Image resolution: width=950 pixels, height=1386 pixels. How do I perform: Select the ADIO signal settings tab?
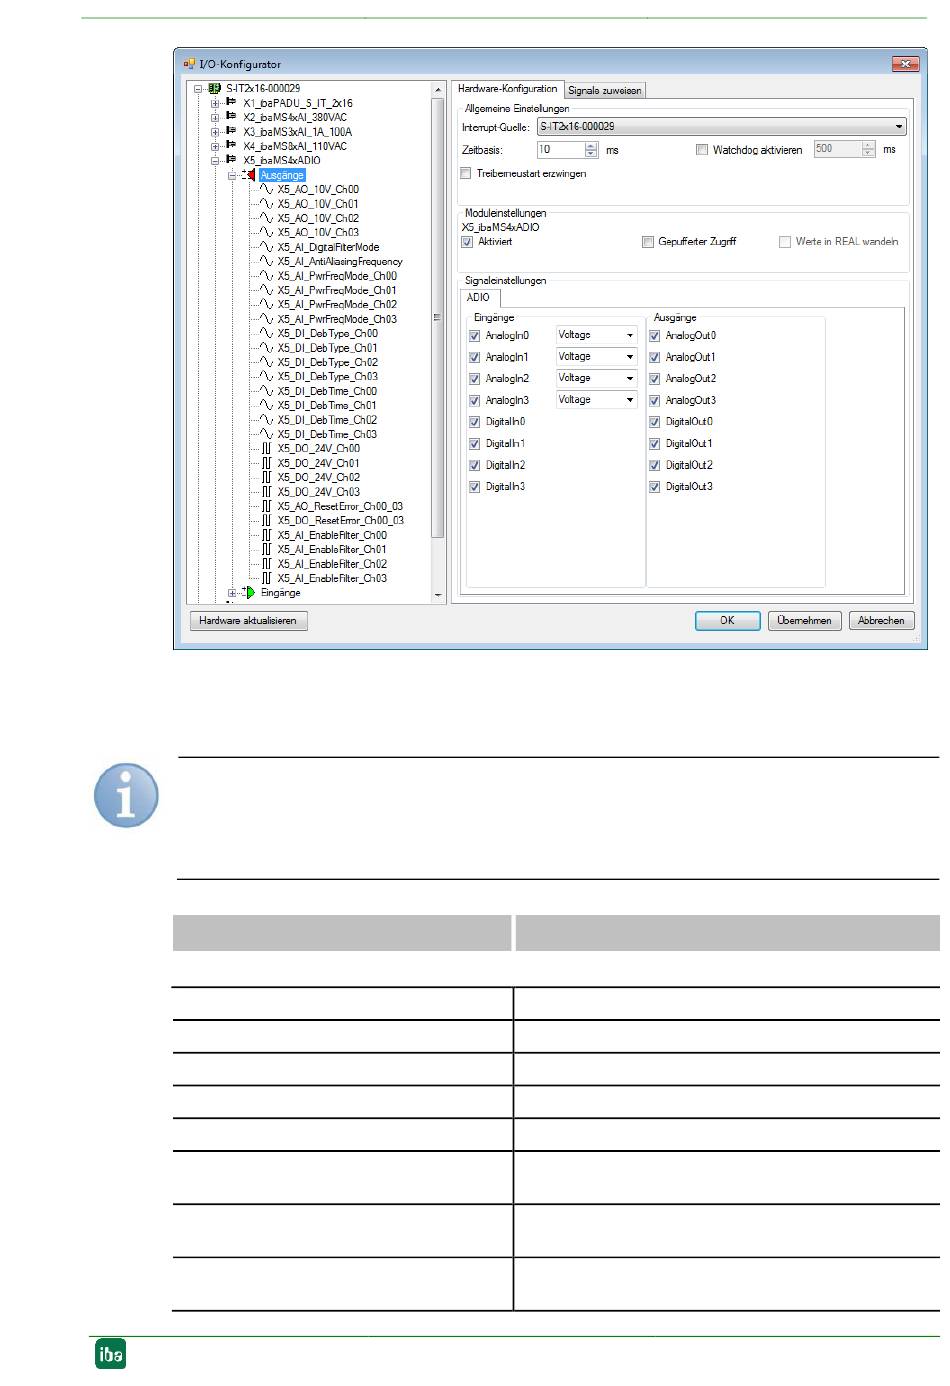[479, 297]
